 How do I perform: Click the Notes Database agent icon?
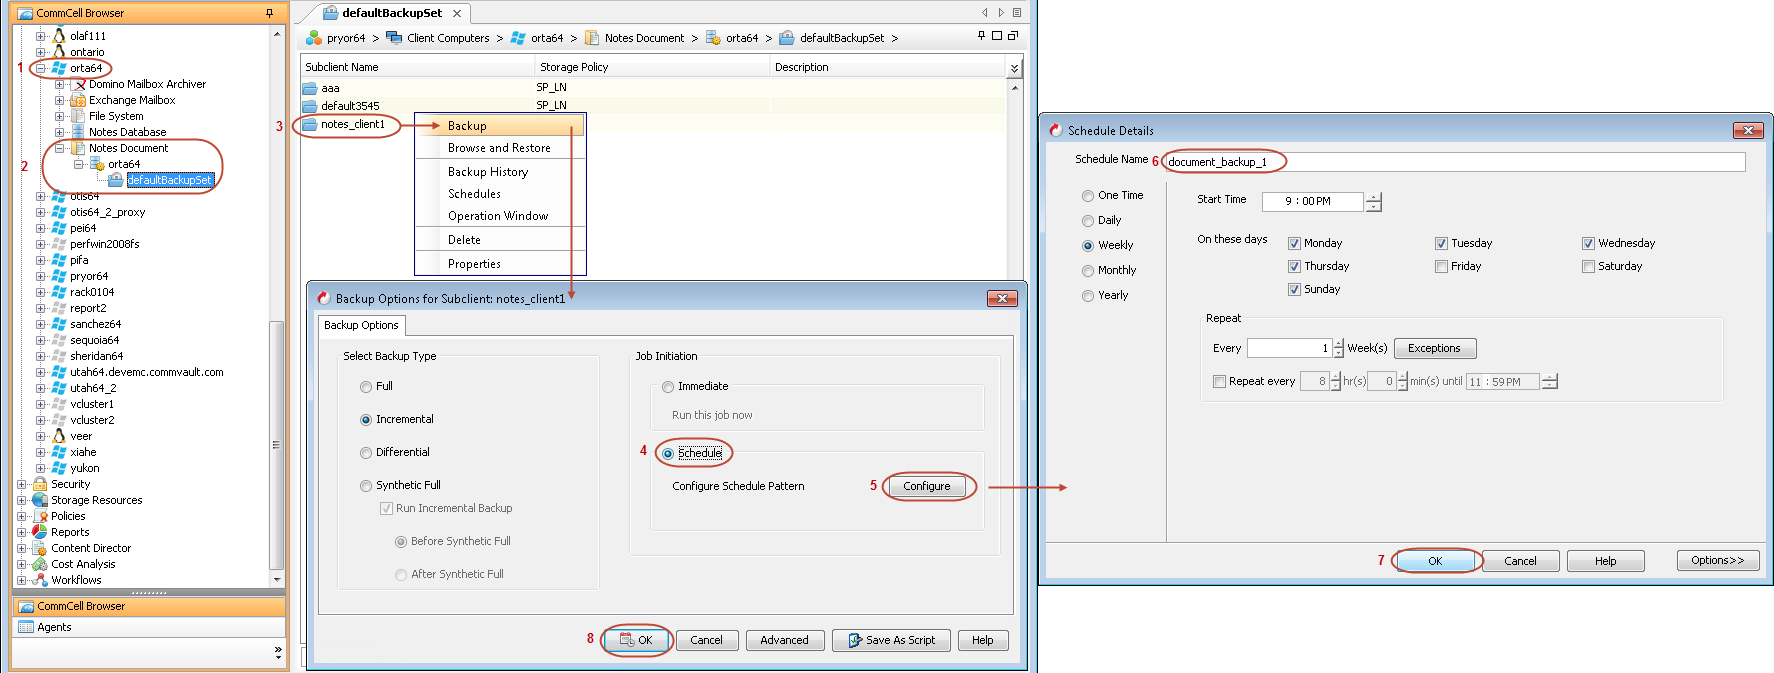(77, 132)
